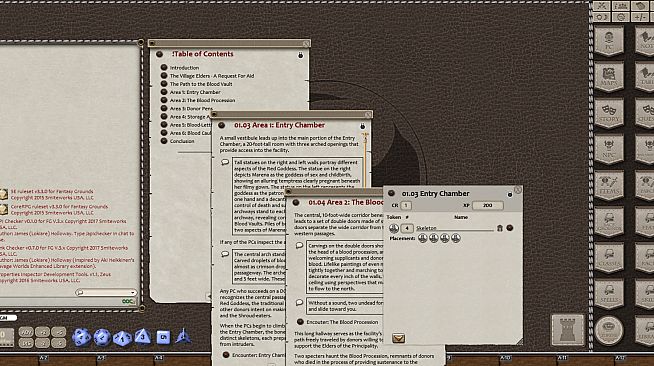Toggle the DIS modifier button
Image resolution: width=654 pixels, height=366 pixels.
coord(26,343)
